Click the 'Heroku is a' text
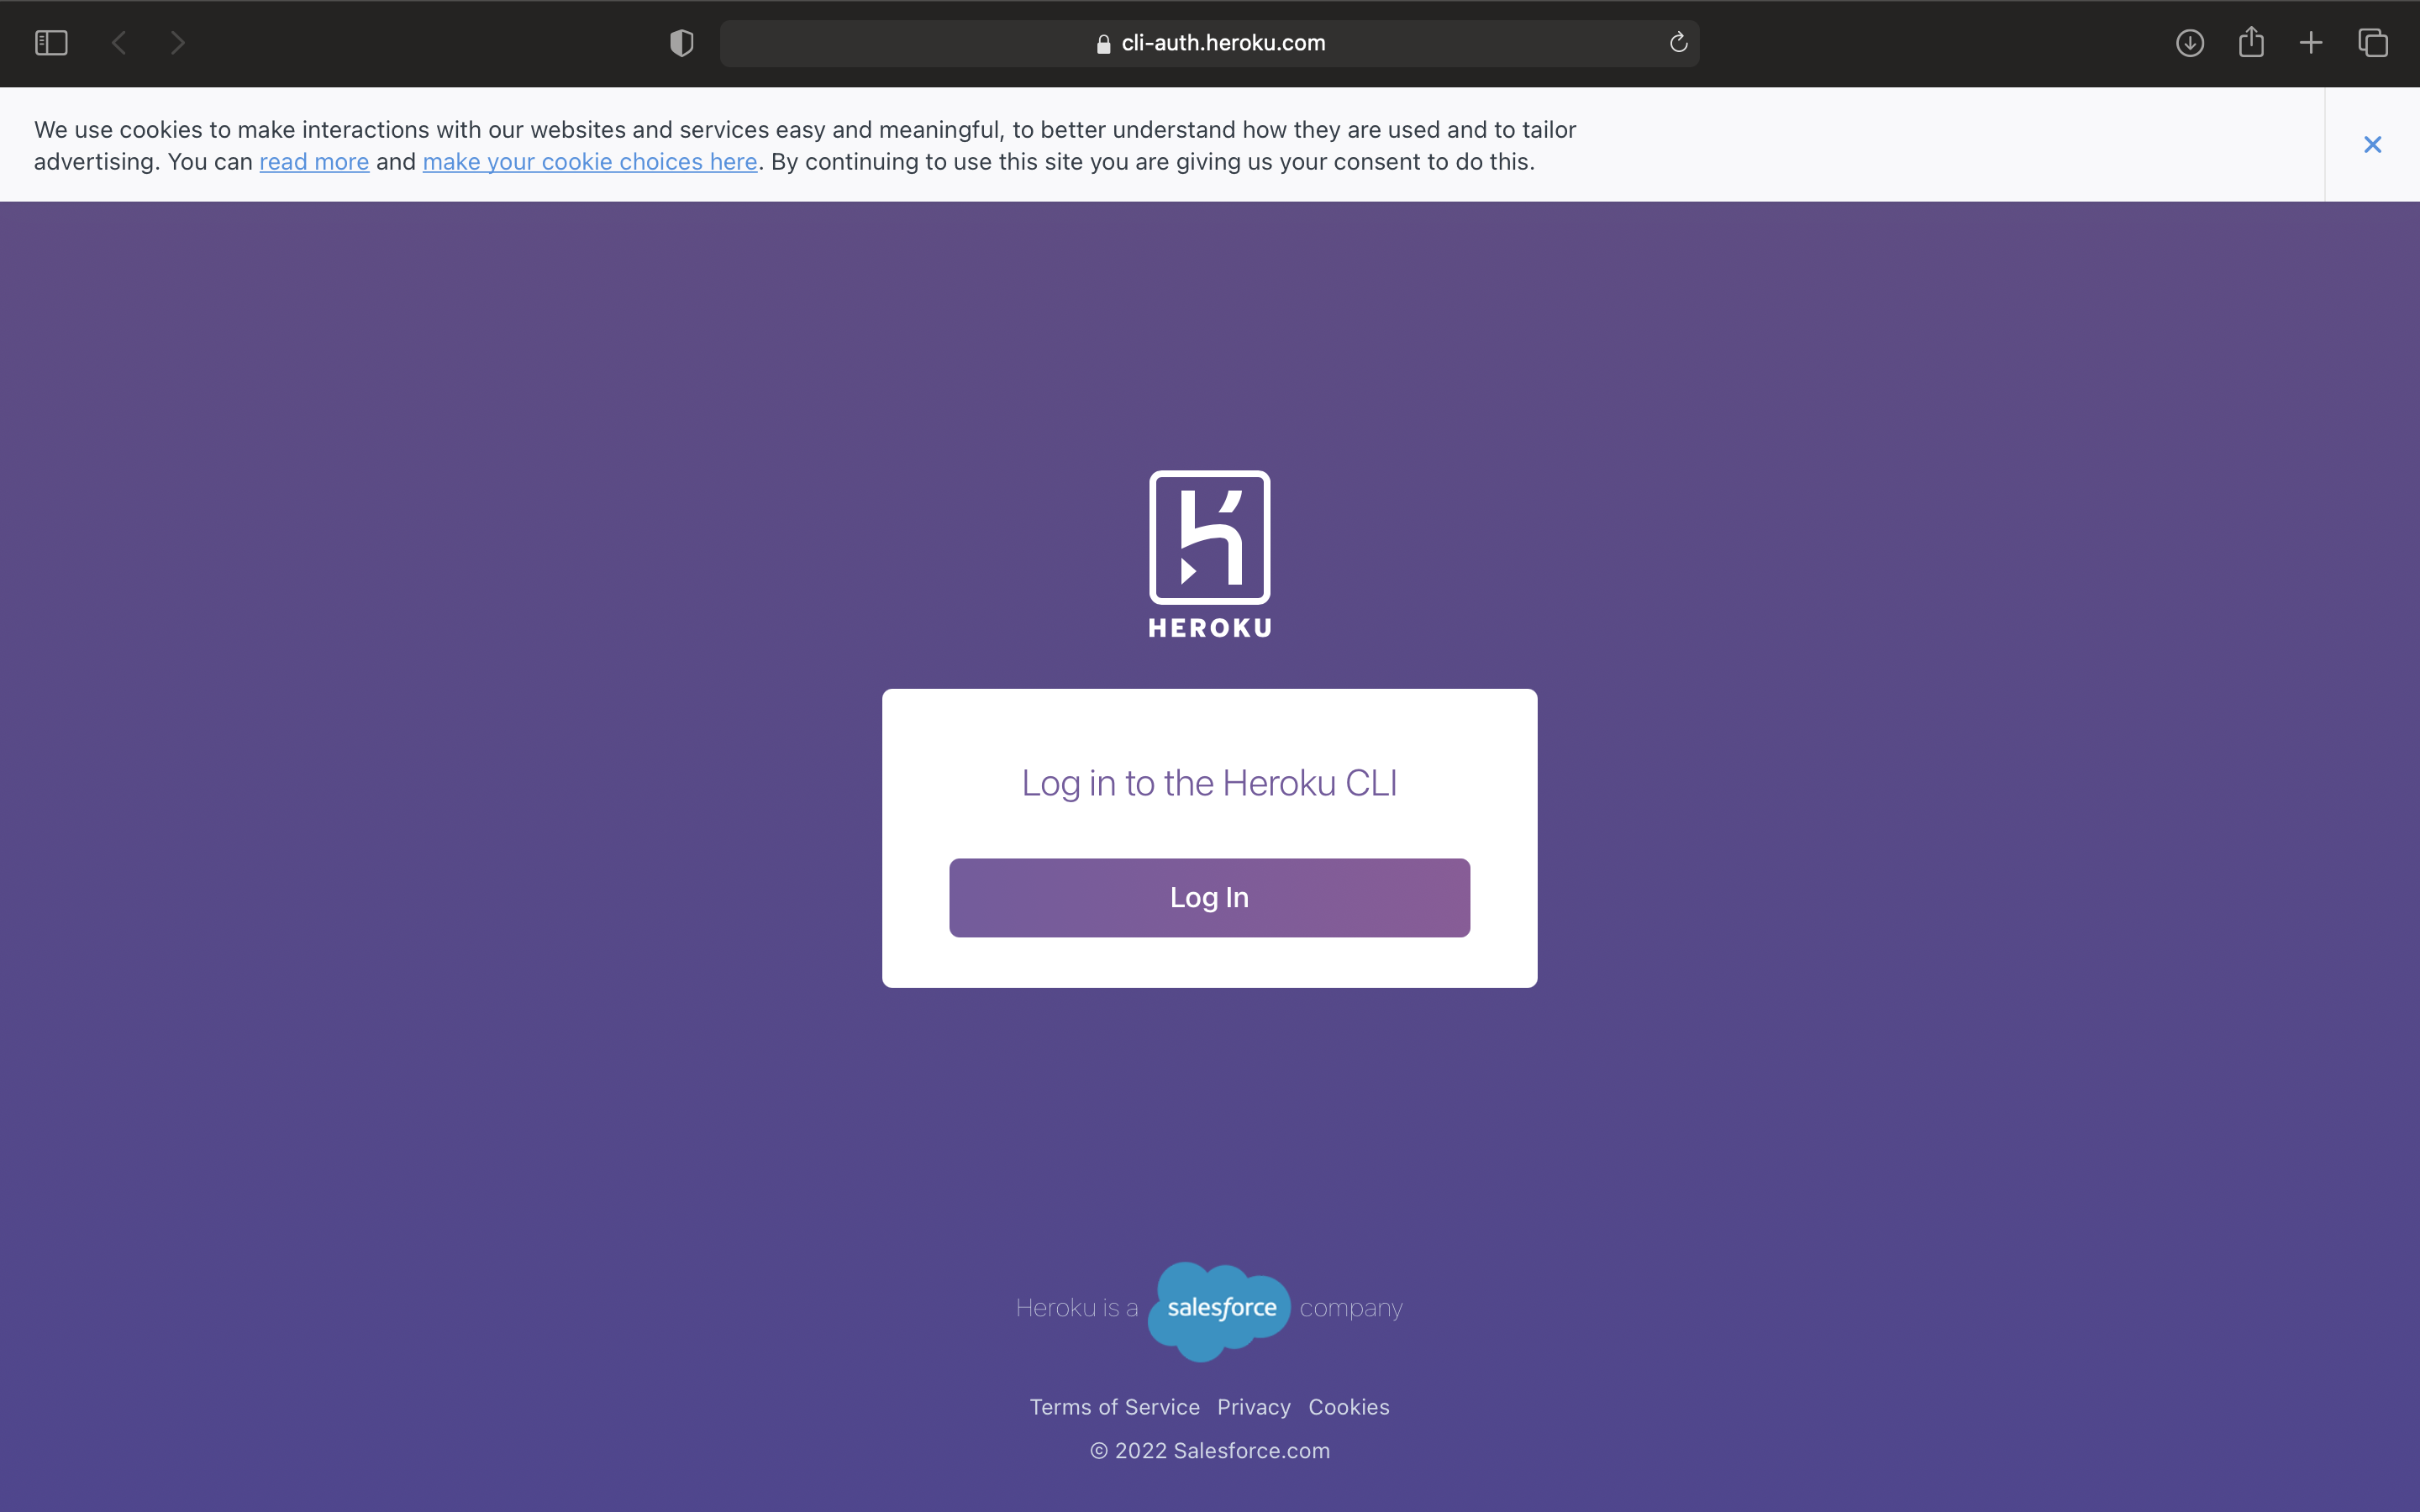The width and height of the screenshot is (2420, 1512). [1076, 1308]
